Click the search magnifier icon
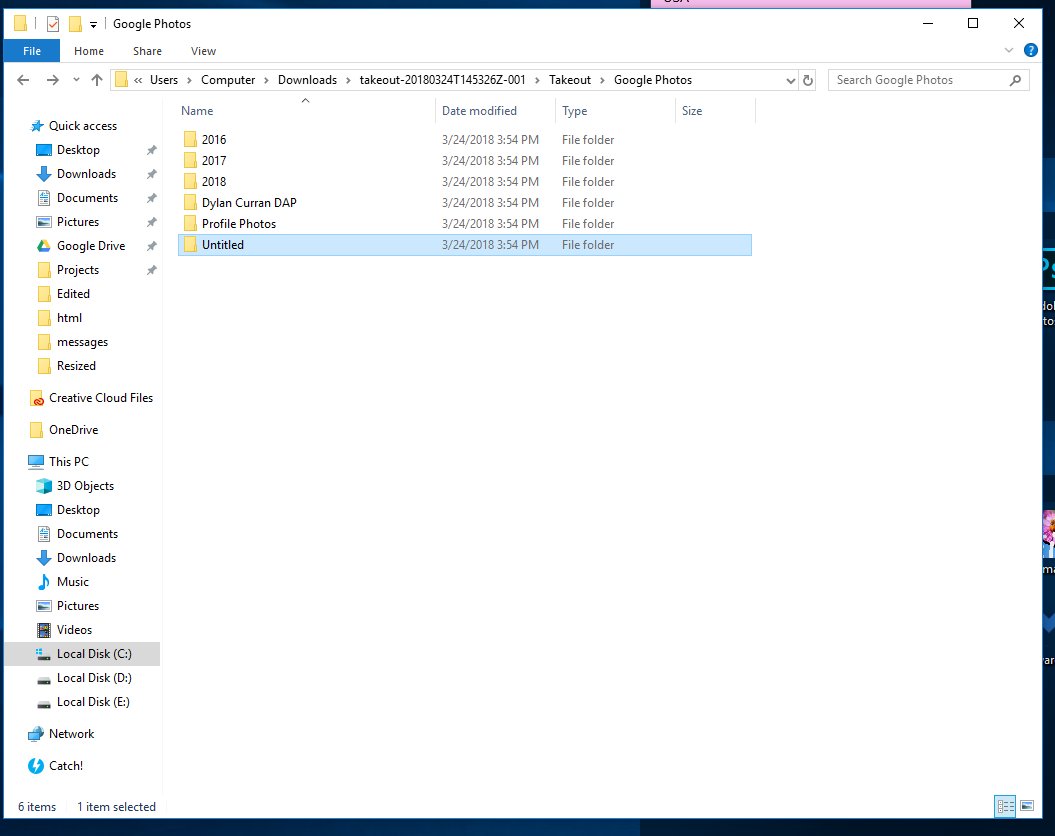This screenshot has height=836, width=1055. coord(1015,80)
